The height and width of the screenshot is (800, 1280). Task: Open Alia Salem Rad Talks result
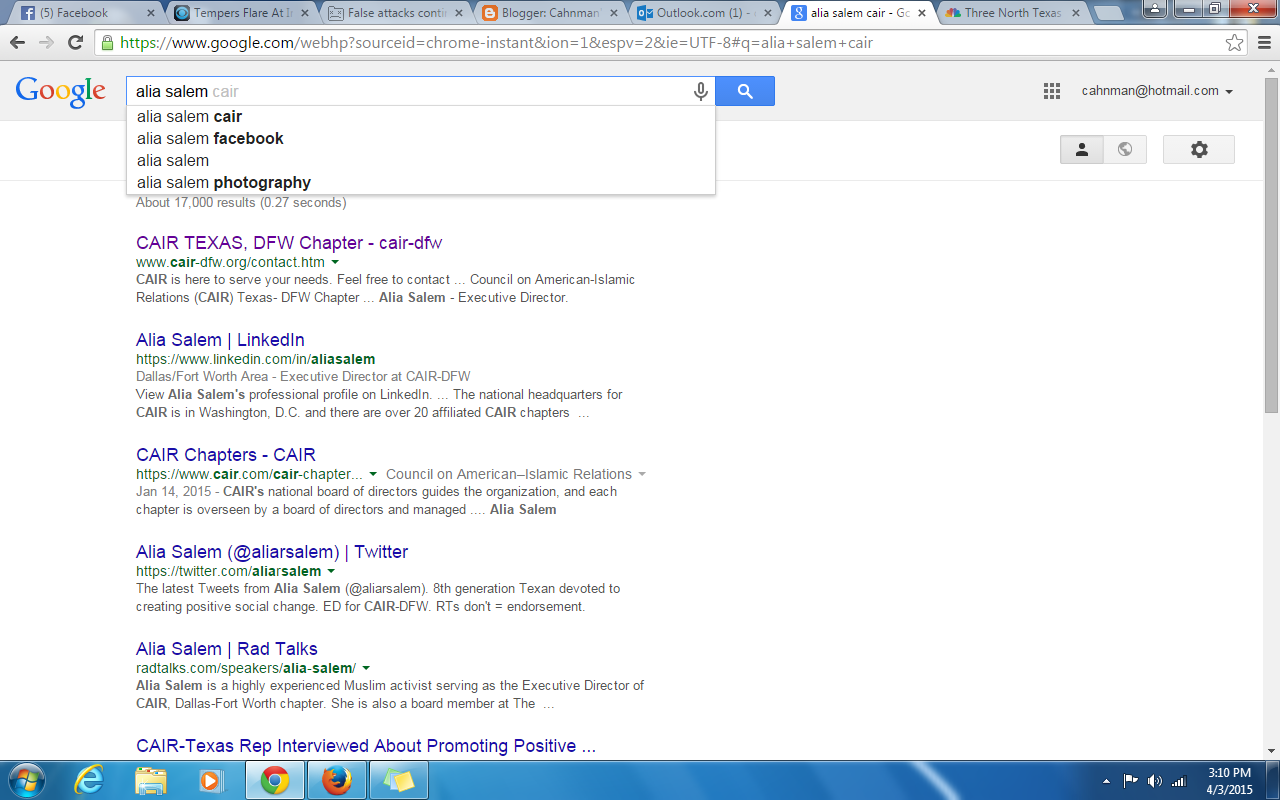pos(227,649)
